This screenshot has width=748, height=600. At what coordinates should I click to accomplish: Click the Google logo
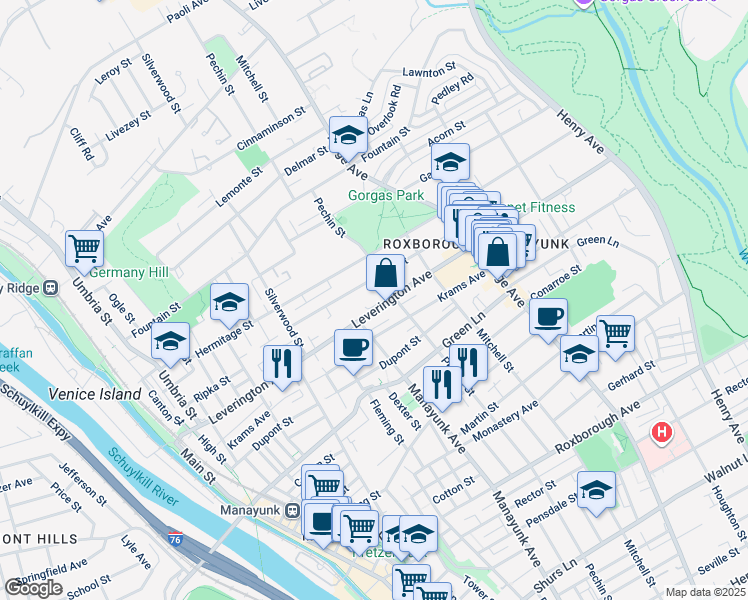click(x=33, y=588)
